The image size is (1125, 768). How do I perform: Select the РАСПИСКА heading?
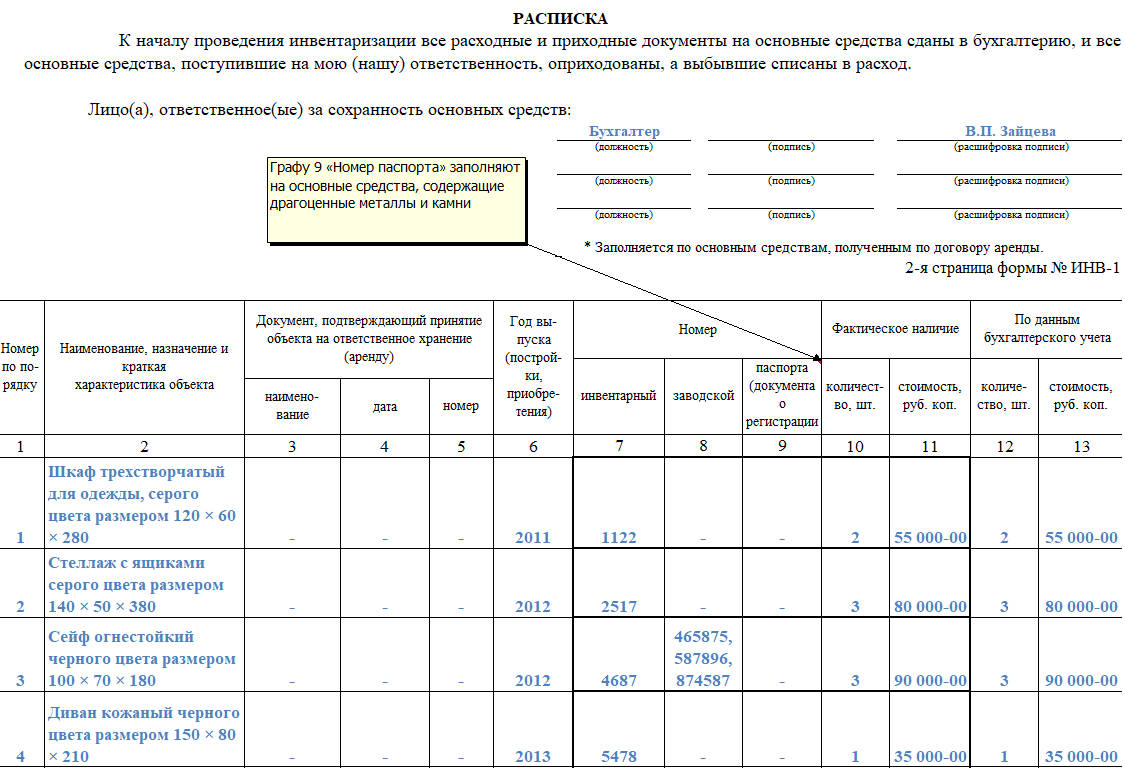coord(560,19)
